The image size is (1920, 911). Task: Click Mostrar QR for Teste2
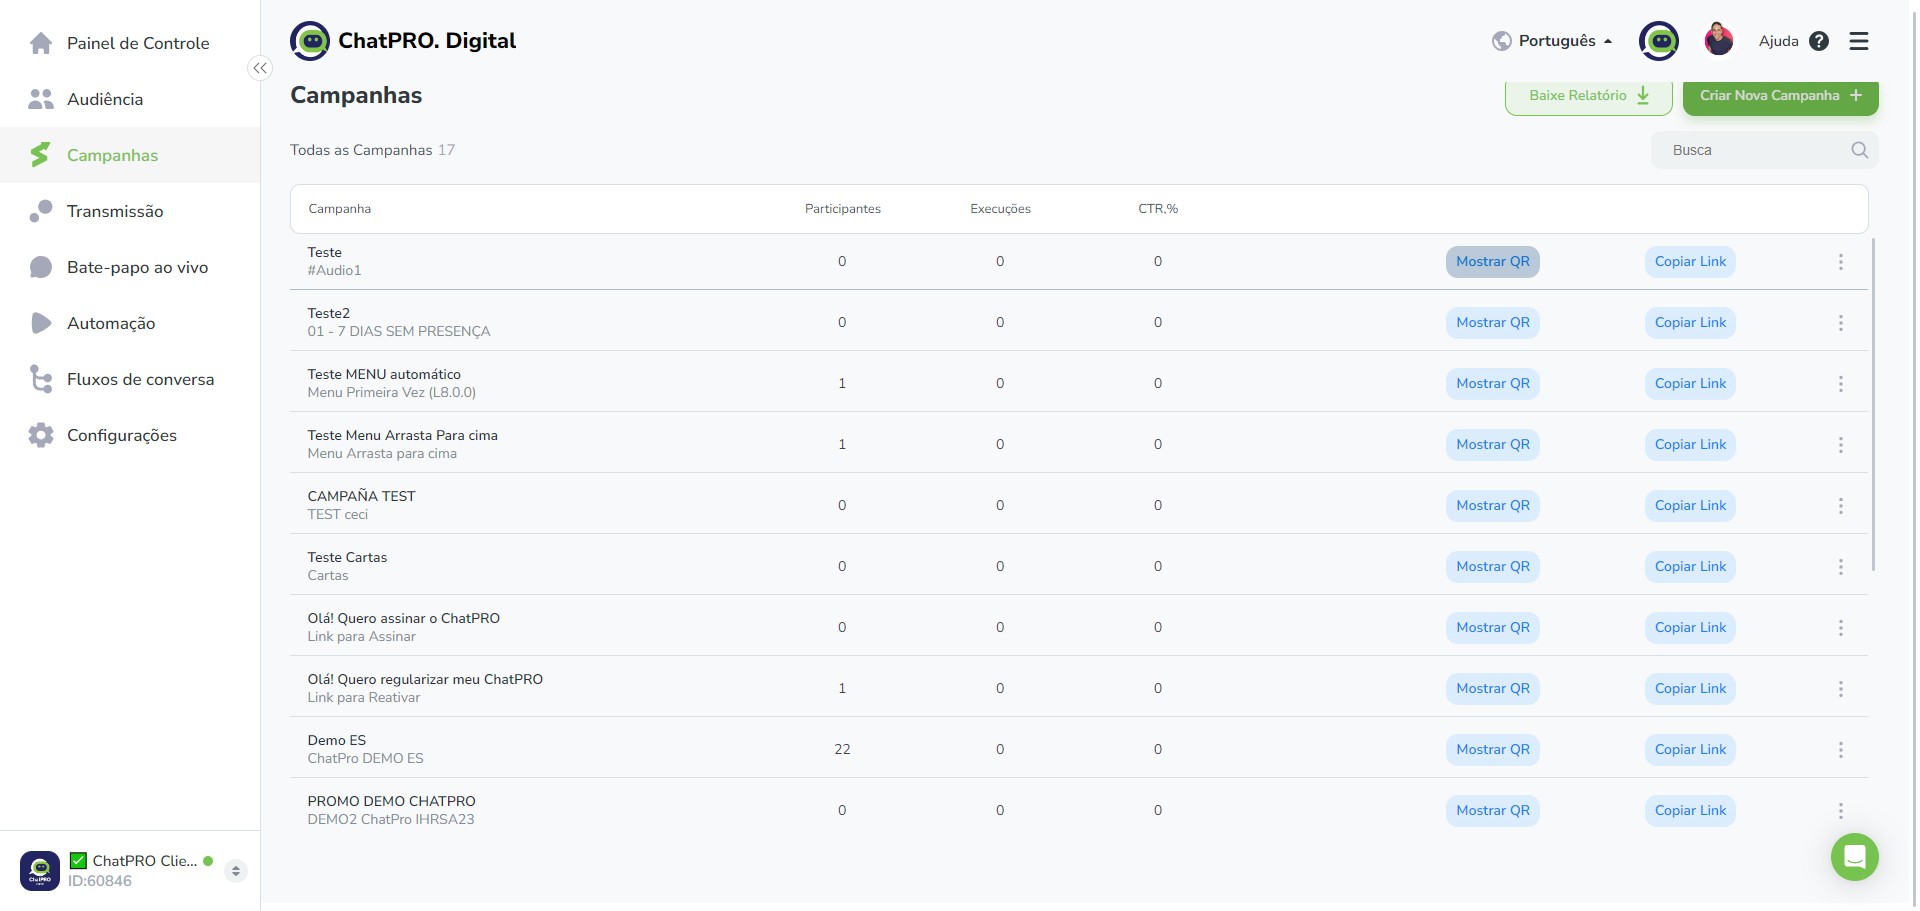(x=1492, y=323)
